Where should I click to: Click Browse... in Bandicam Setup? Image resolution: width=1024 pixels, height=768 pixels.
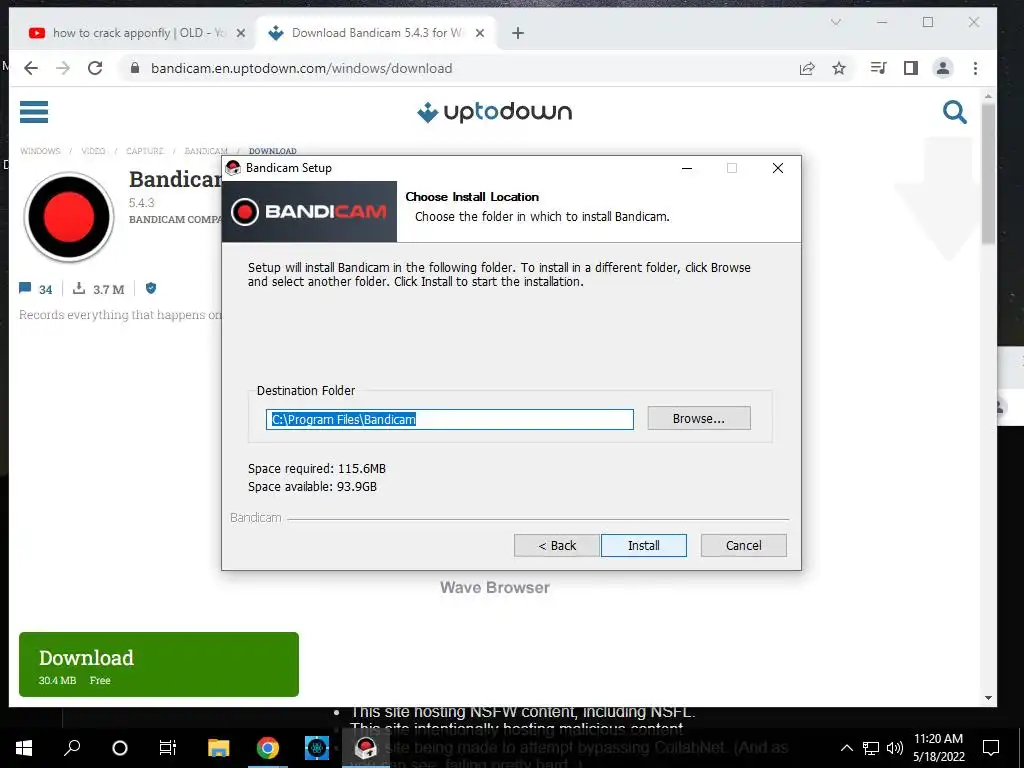699,419
